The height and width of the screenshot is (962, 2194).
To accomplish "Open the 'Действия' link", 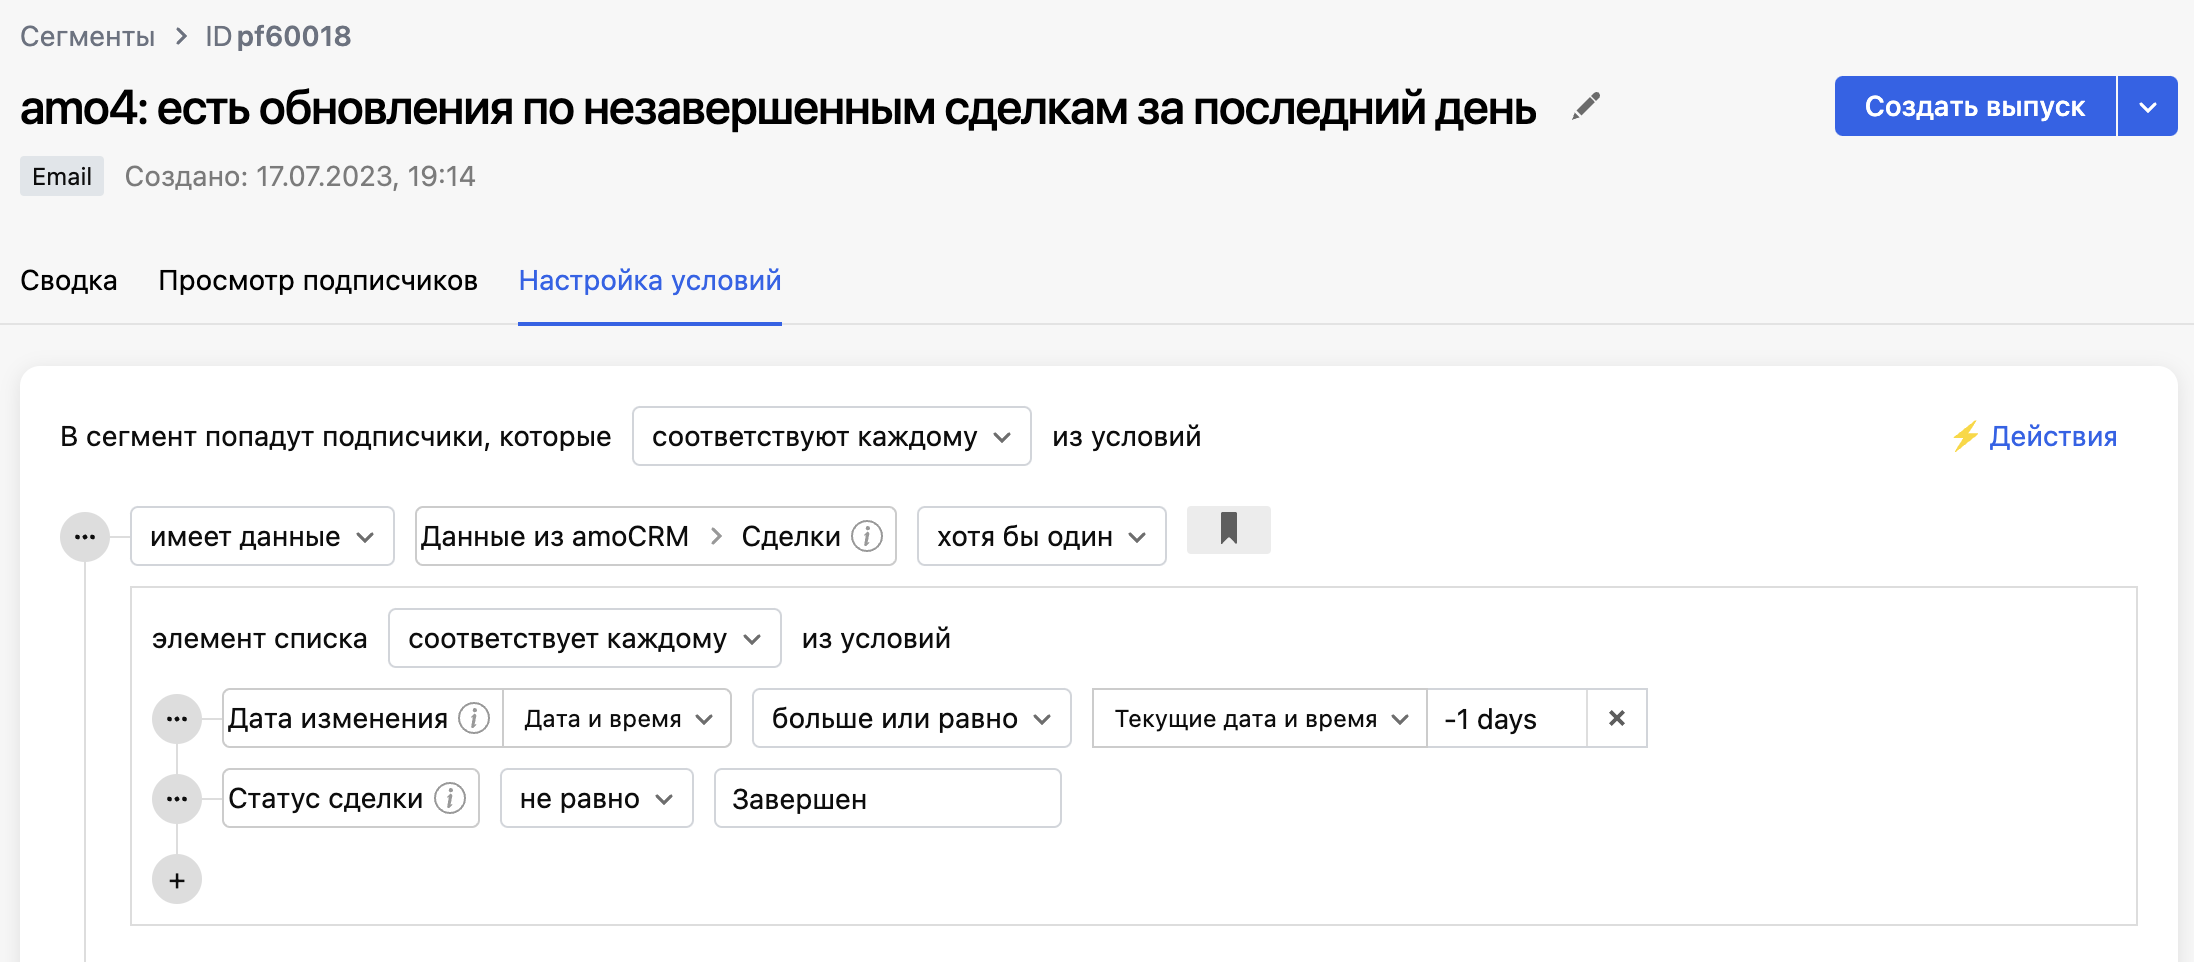I will 2034,437.
